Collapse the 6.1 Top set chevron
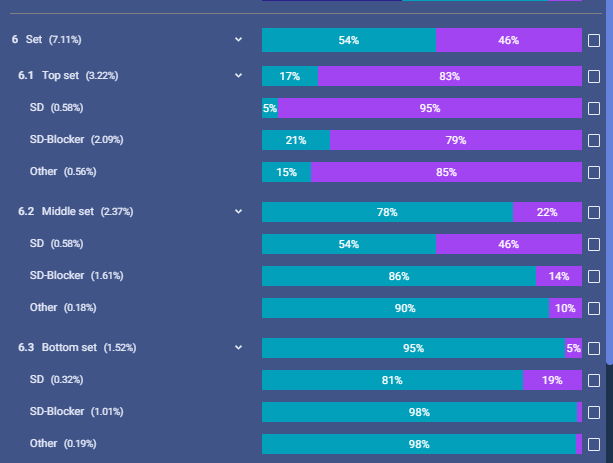 tap(238, 75)
